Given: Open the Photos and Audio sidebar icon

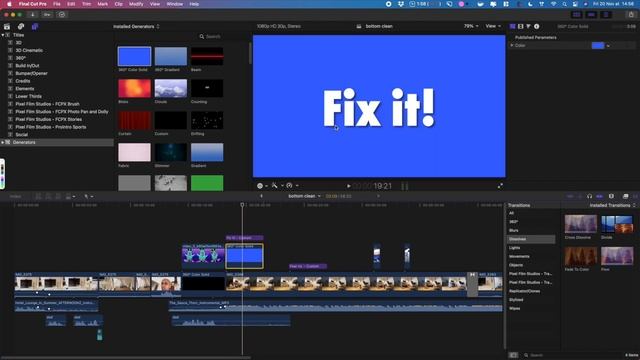Looking at the screenshot, I should [21, 27].
